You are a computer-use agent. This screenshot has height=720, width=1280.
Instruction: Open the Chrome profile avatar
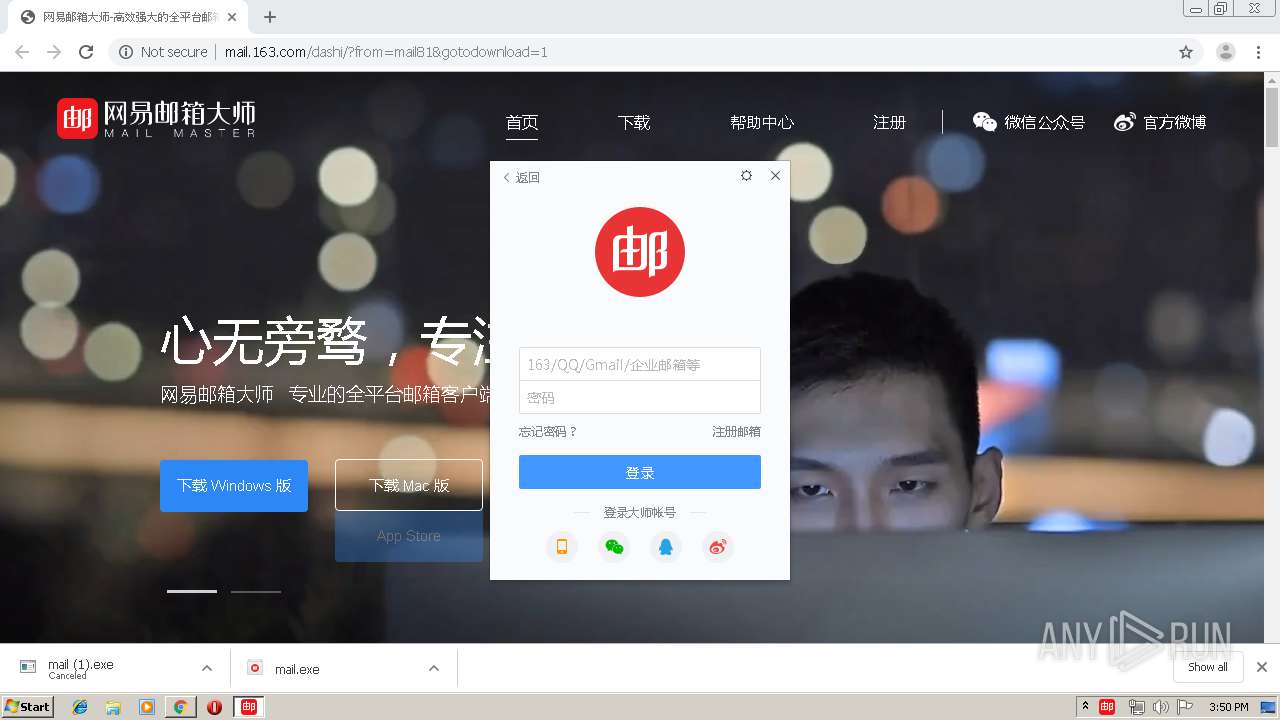[1226, 52]
